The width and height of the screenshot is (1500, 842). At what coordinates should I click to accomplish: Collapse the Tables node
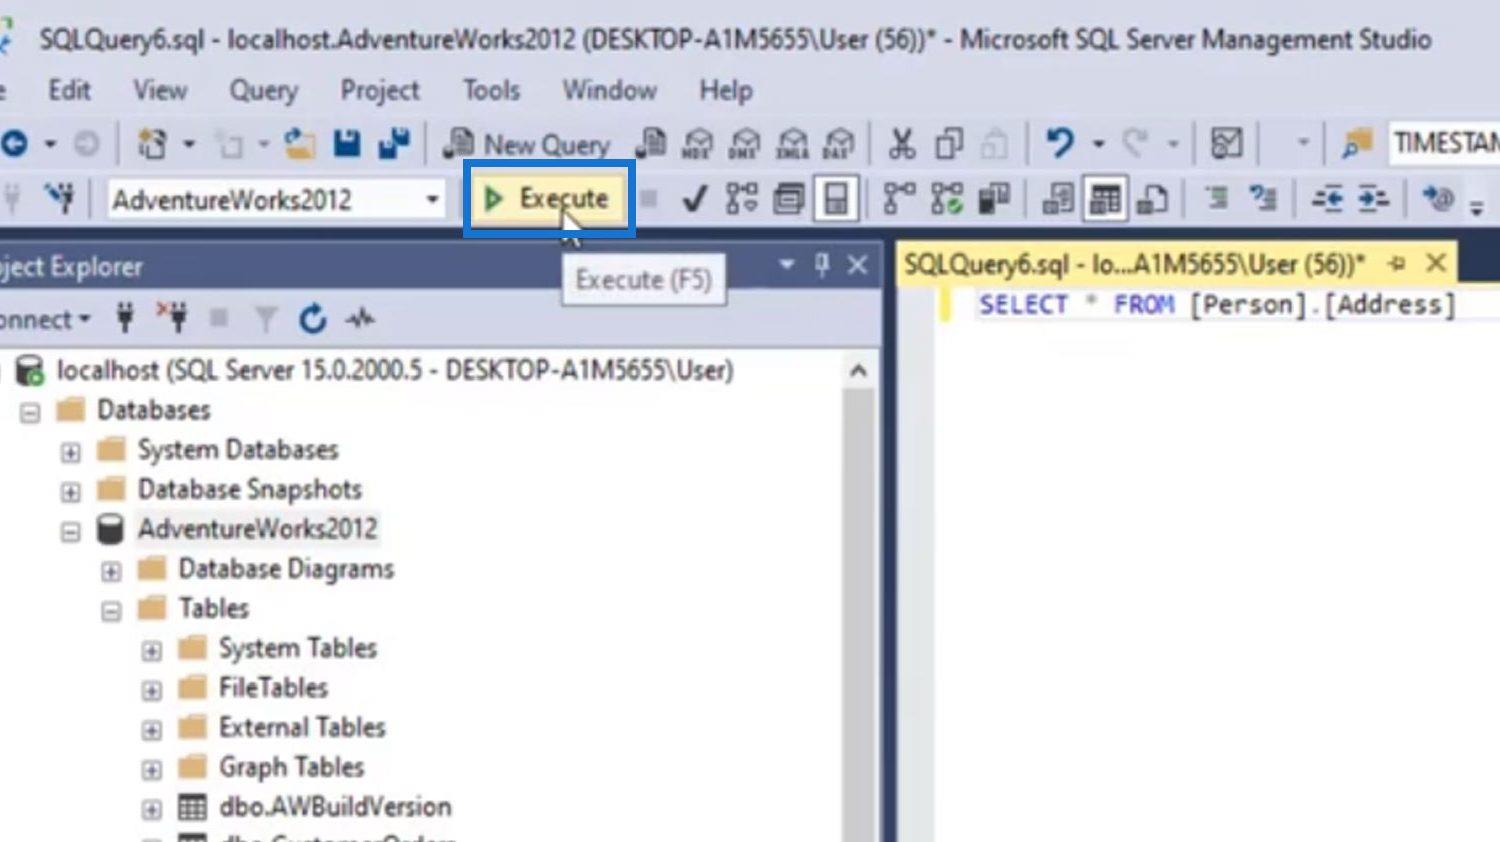tap(111, 611)
